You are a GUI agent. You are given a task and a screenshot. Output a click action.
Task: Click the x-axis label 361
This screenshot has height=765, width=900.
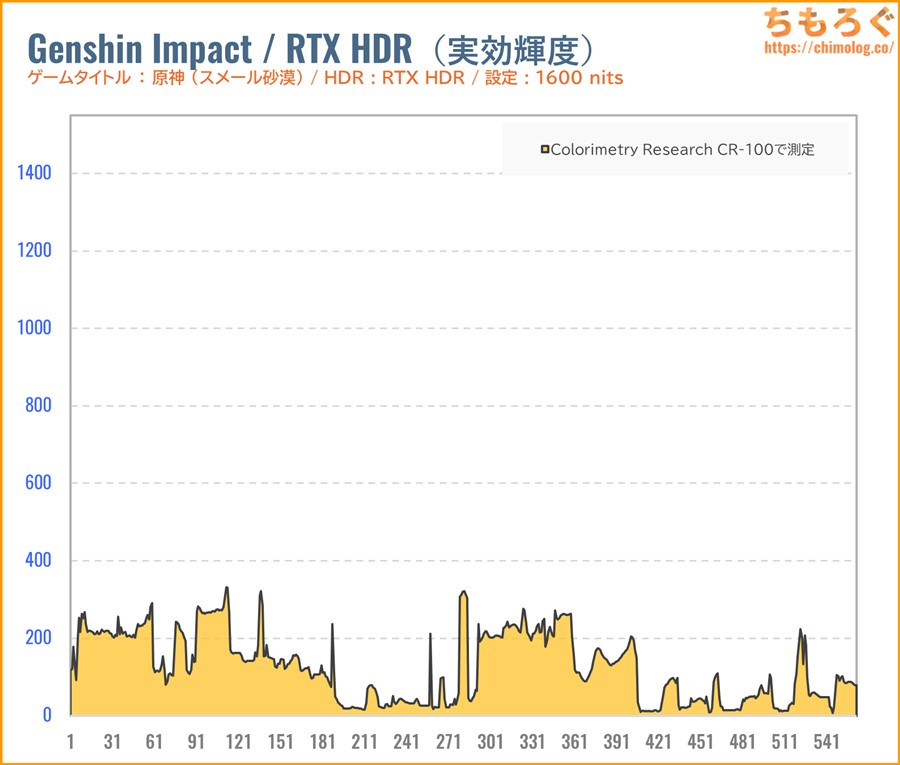click(x=575, y=741)
